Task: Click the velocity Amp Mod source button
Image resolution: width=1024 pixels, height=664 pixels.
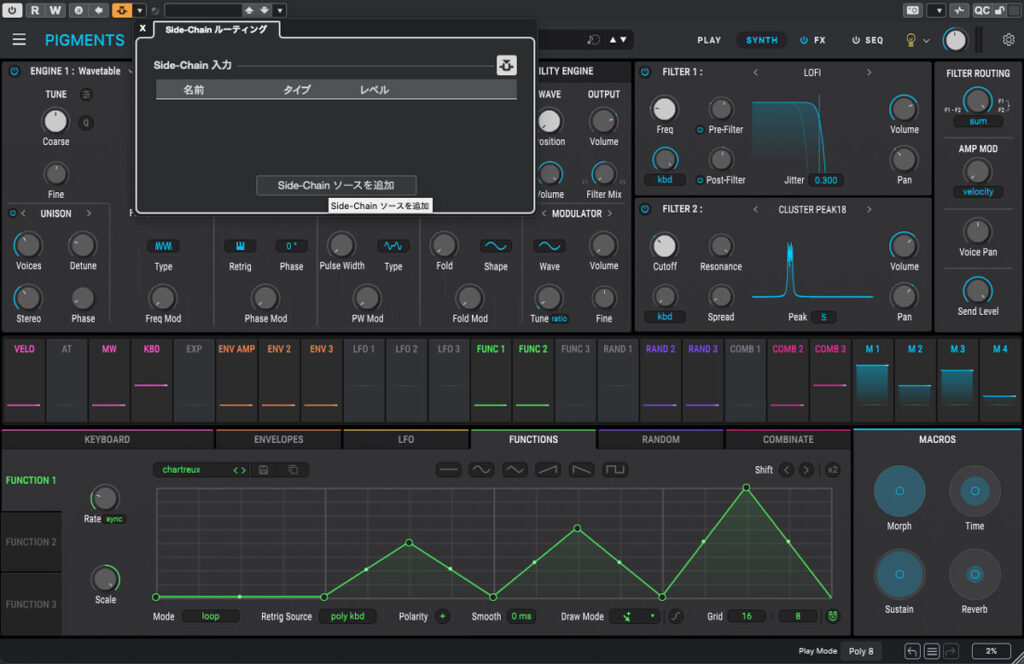Action: coord(978,192)
